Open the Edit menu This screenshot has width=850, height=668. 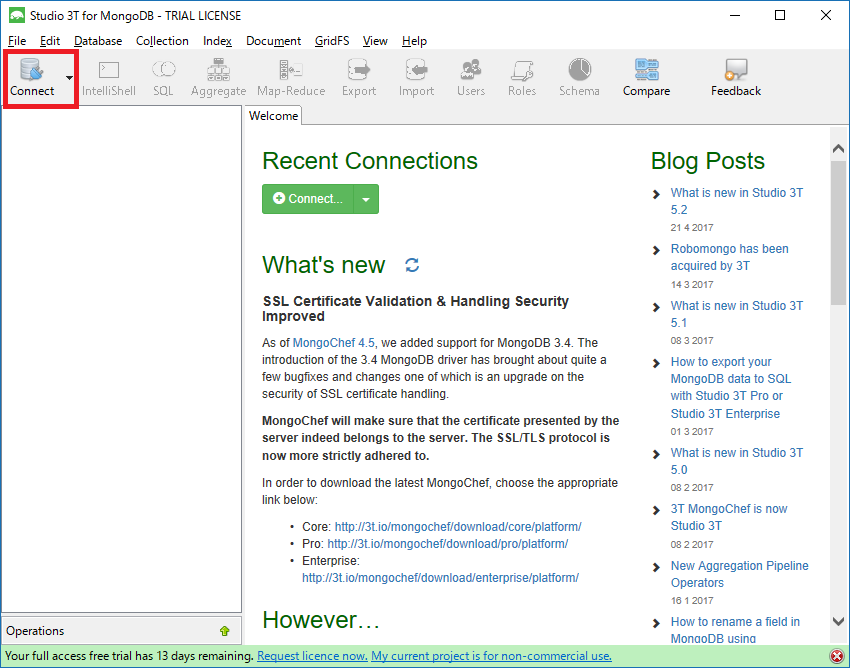point(49,41)
